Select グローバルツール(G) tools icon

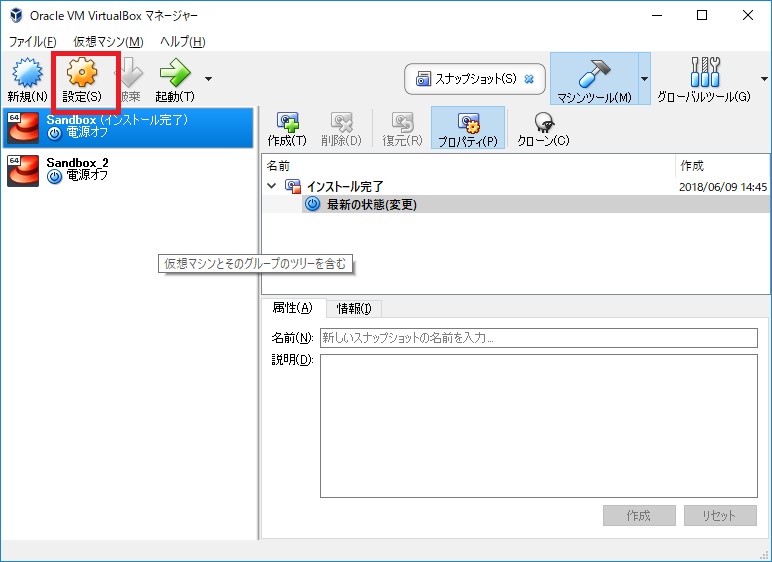tap(705, 72)
